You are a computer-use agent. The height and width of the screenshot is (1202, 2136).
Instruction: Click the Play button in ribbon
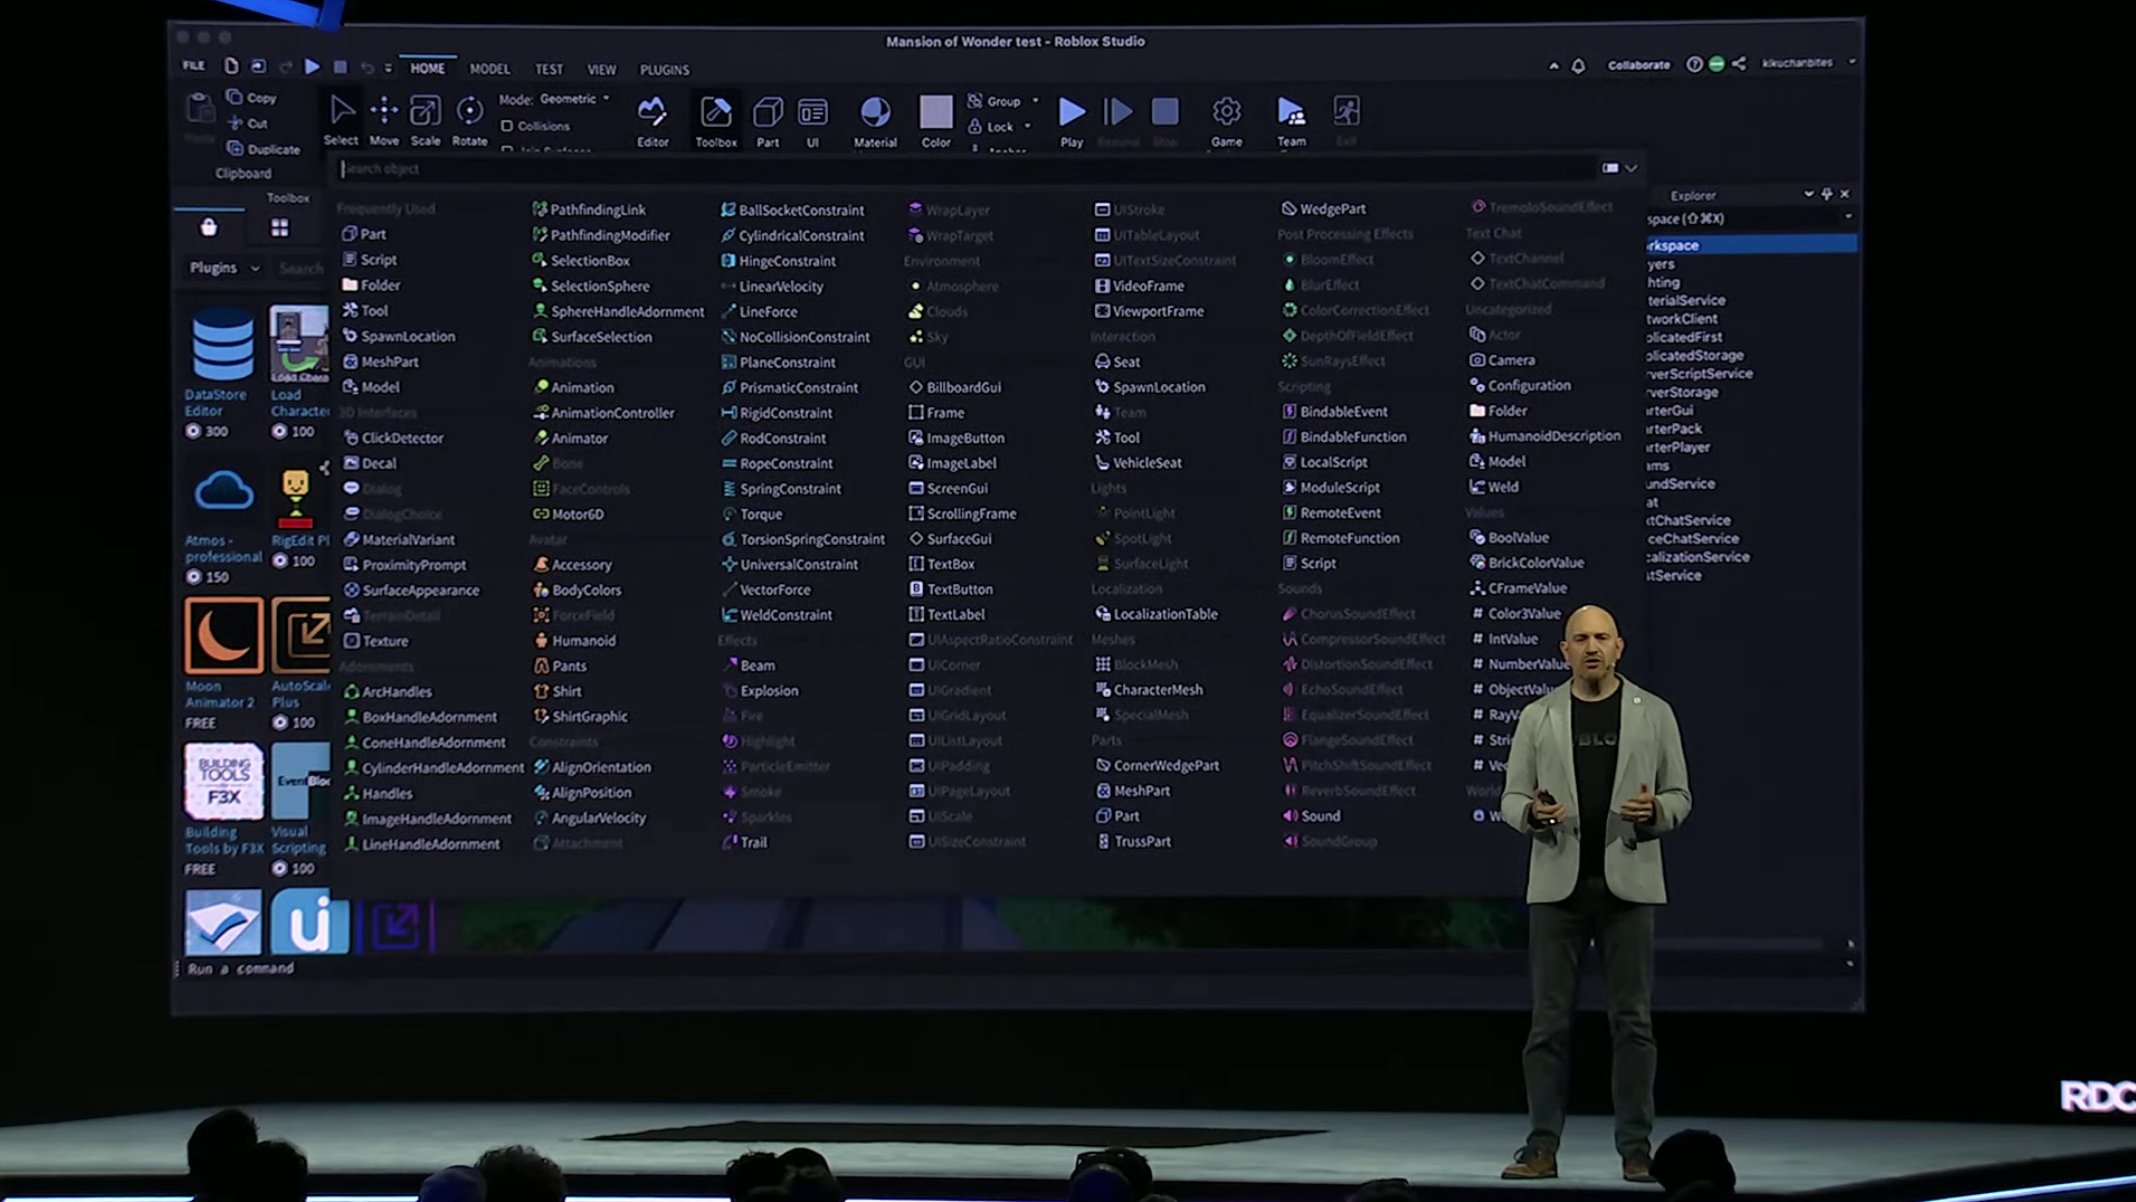point(1071,121)
